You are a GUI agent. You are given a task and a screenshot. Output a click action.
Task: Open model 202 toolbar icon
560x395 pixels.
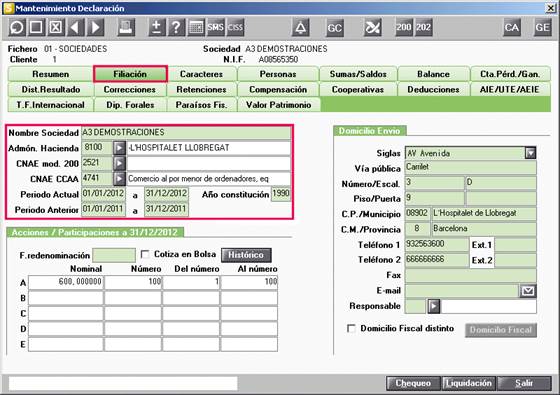coord(423,27)
